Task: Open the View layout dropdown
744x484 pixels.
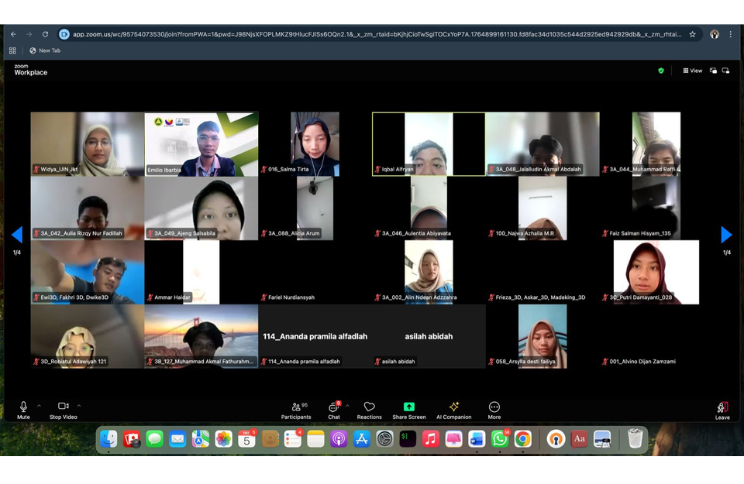Action: click(x=692, y=71)
